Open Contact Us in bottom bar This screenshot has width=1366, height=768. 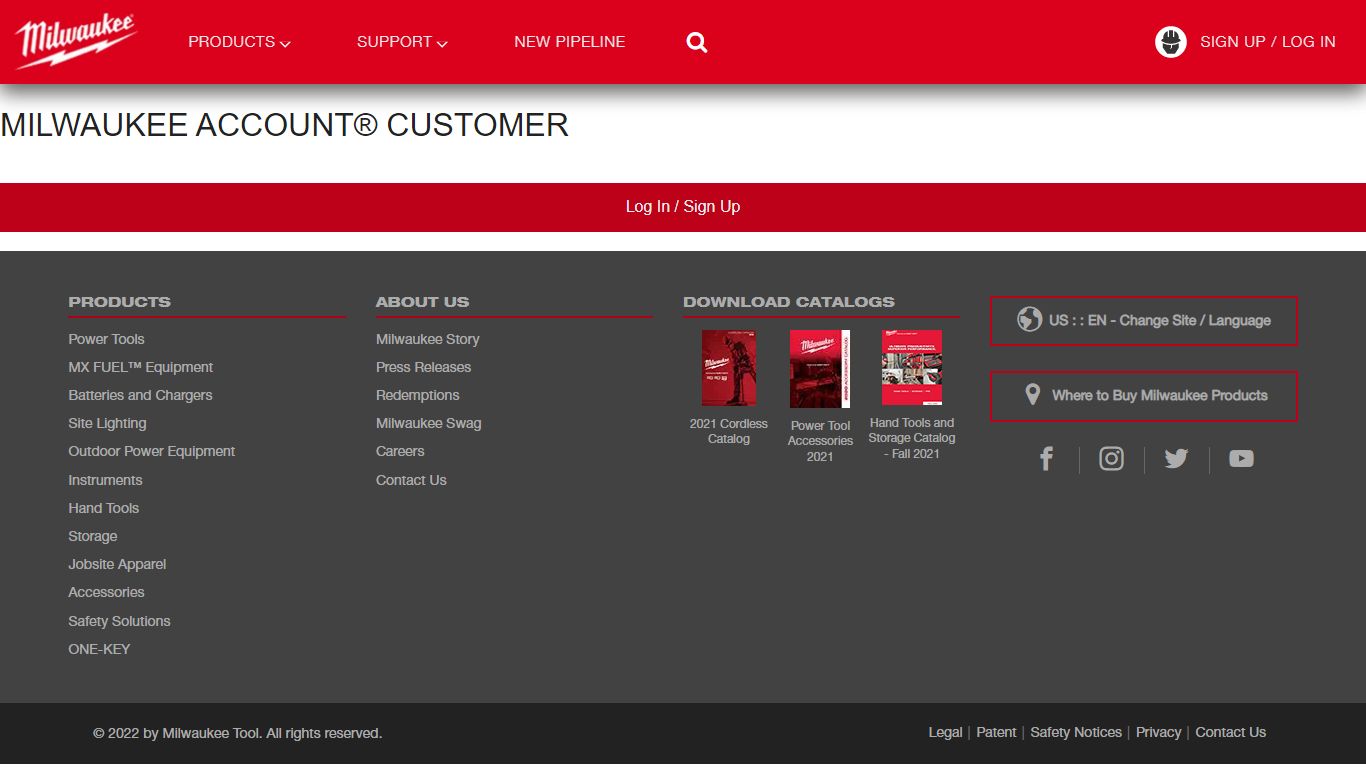1231,732
